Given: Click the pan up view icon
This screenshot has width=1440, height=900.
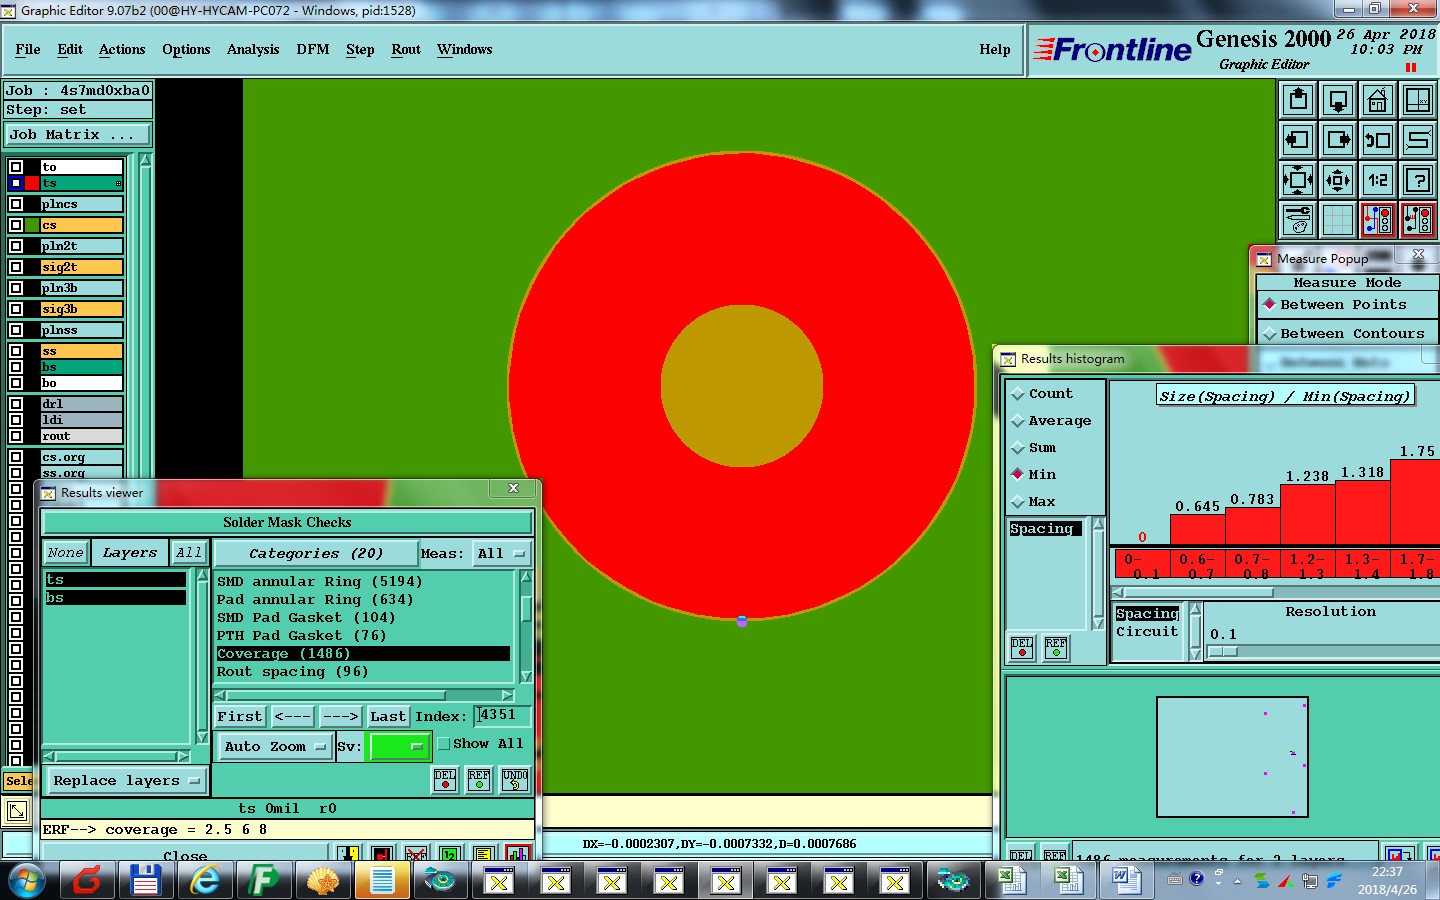Looking at the screenshot, I should click(x=1298, y=100).
